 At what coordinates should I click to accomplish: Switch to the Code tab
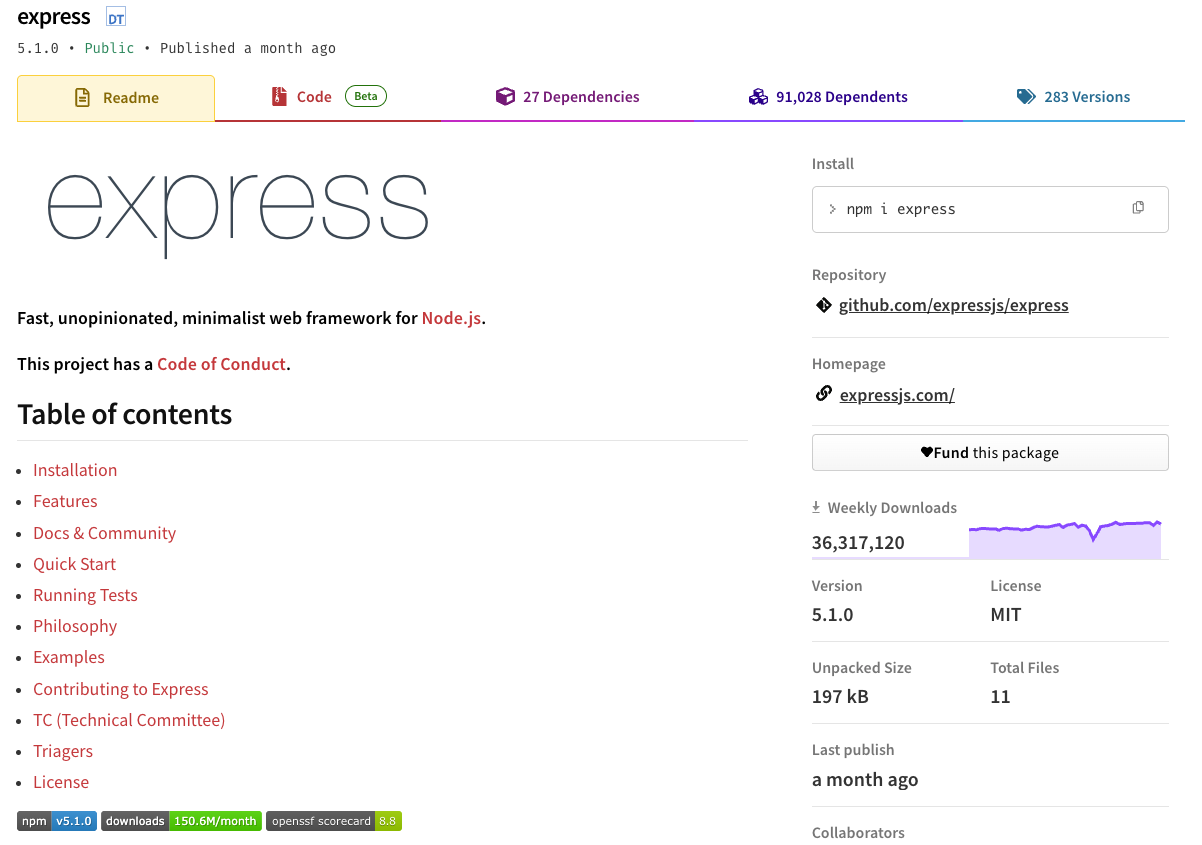(329, 97)
